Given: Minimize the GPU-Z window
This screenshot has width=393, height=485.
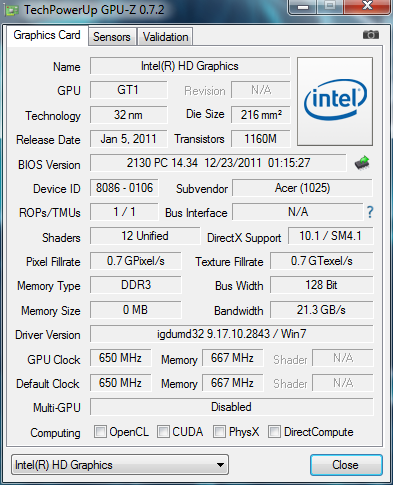Looking at the screenshot, I should pyautogui.click(x=302, y=7).
